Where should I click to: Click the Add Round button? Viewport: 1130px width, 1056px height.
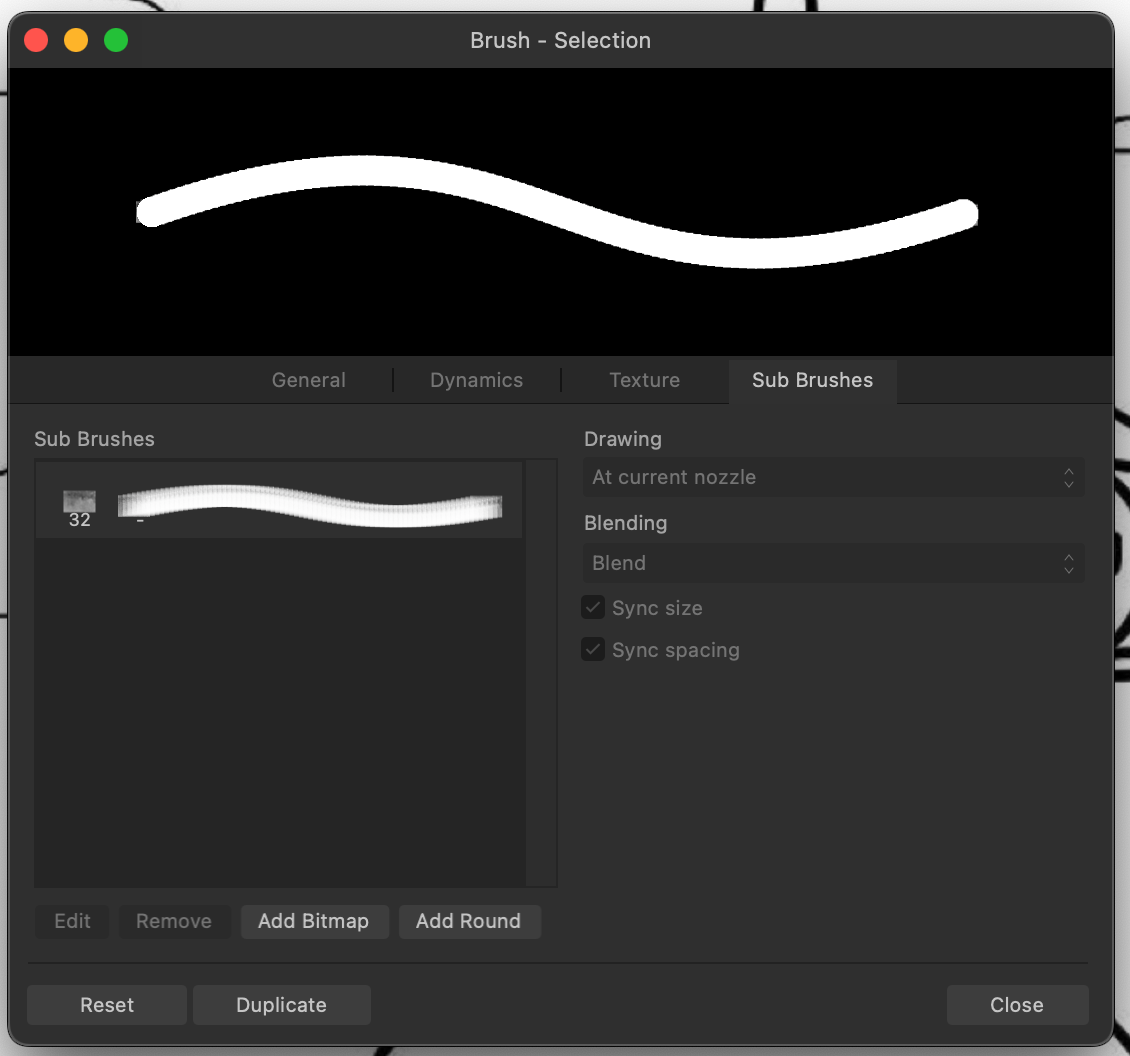tap(468, 921)
